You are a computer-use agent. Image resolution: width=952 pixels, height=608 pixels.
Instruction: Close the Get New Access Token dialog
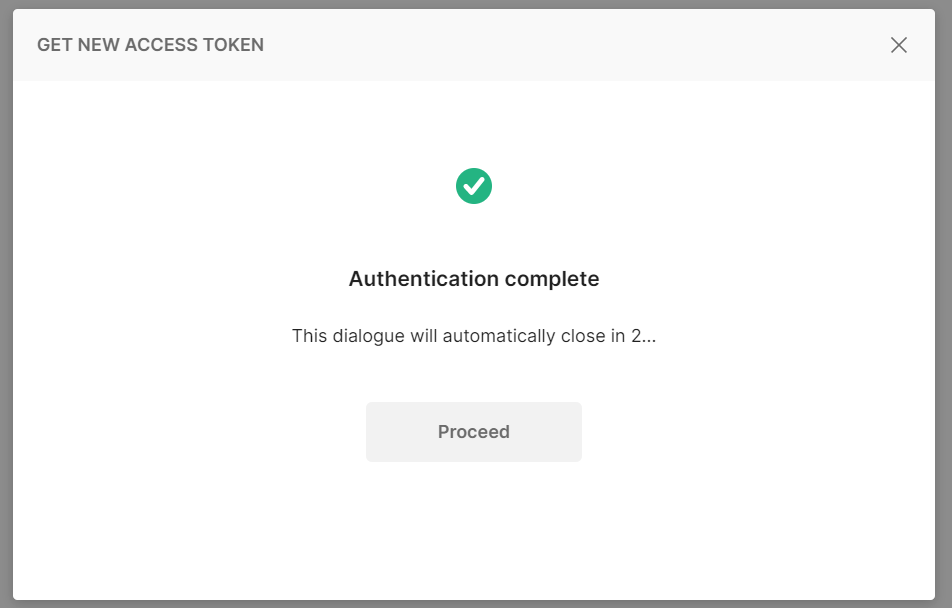pos(898,45)
